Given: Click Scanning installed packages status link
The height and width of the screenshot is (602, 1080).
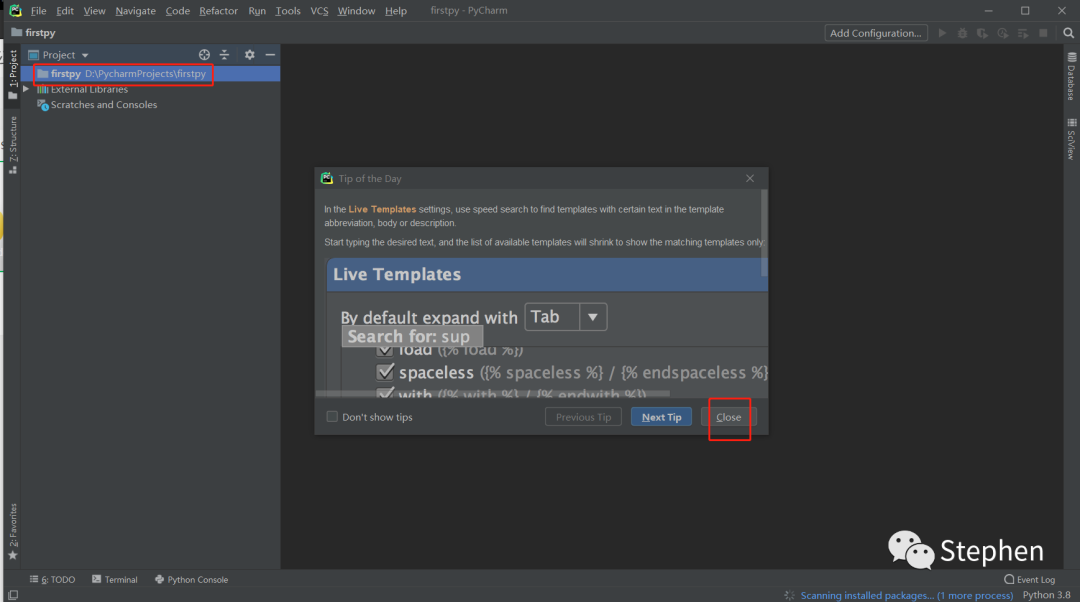Looking at the screenshot, I should [906, 595].
